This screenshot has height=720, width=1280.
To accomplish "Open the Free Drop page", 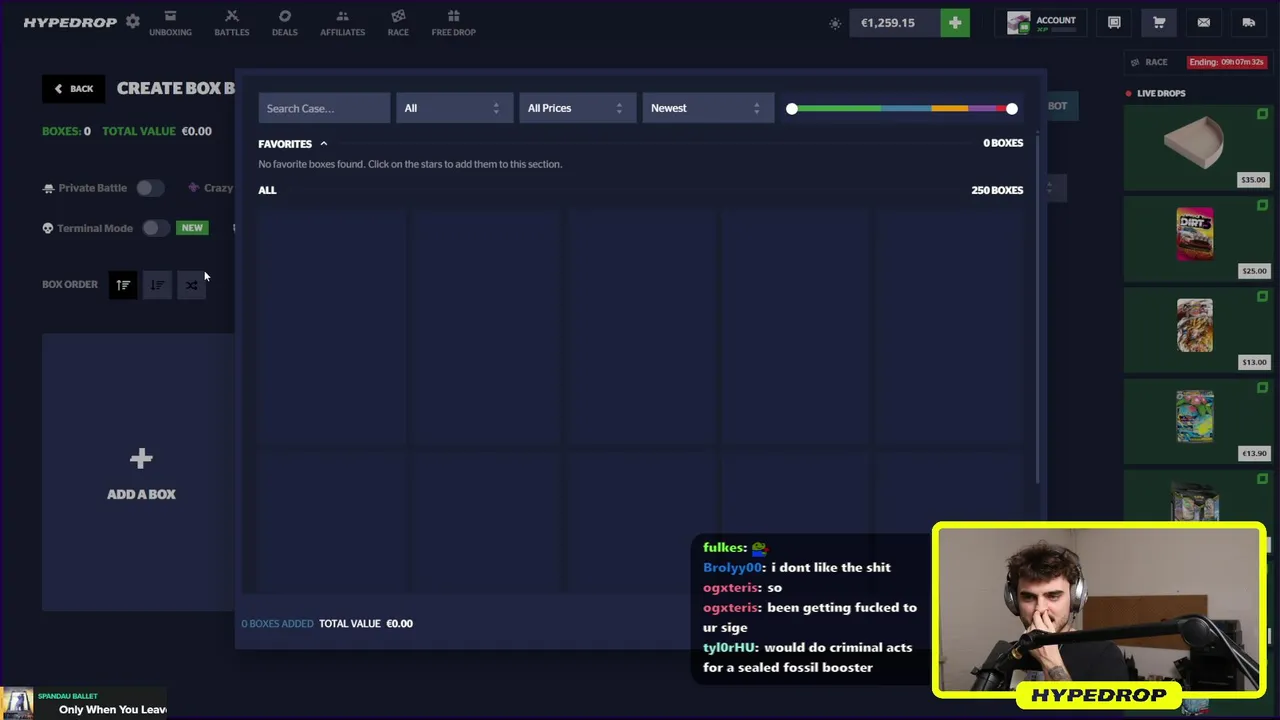I will tap(454, 23).
